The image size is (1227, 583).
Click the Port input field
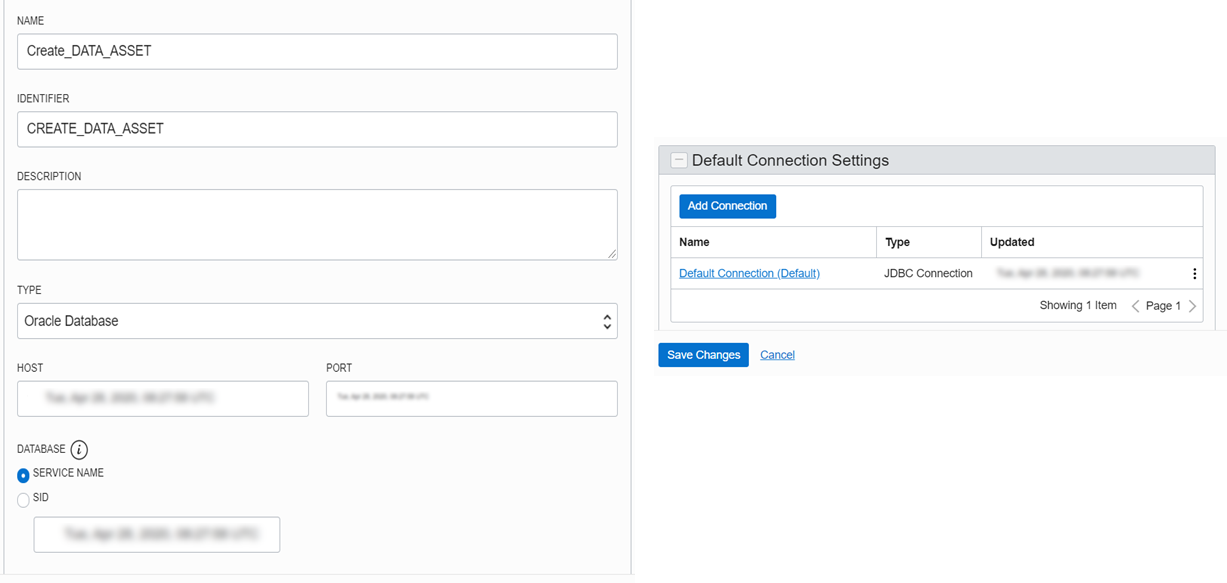tap(471, 398)
